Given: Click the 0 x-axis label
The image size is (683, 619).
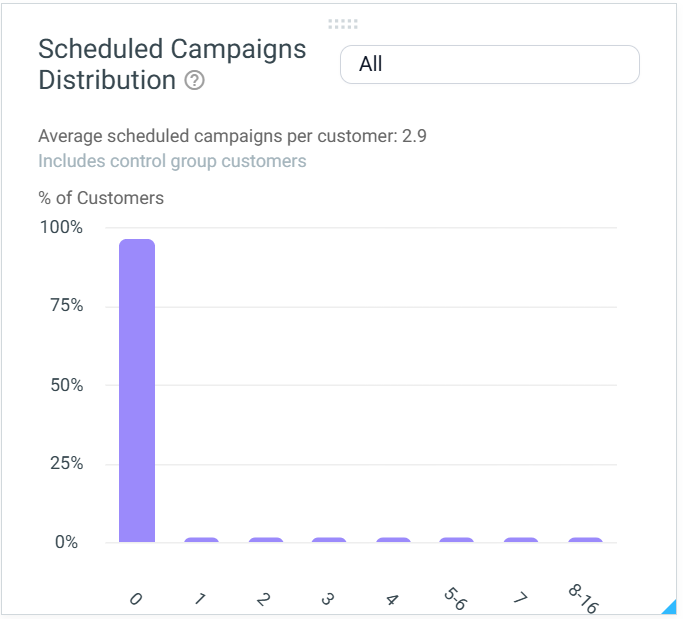Looking at the screenshot, I should [136, 599].
